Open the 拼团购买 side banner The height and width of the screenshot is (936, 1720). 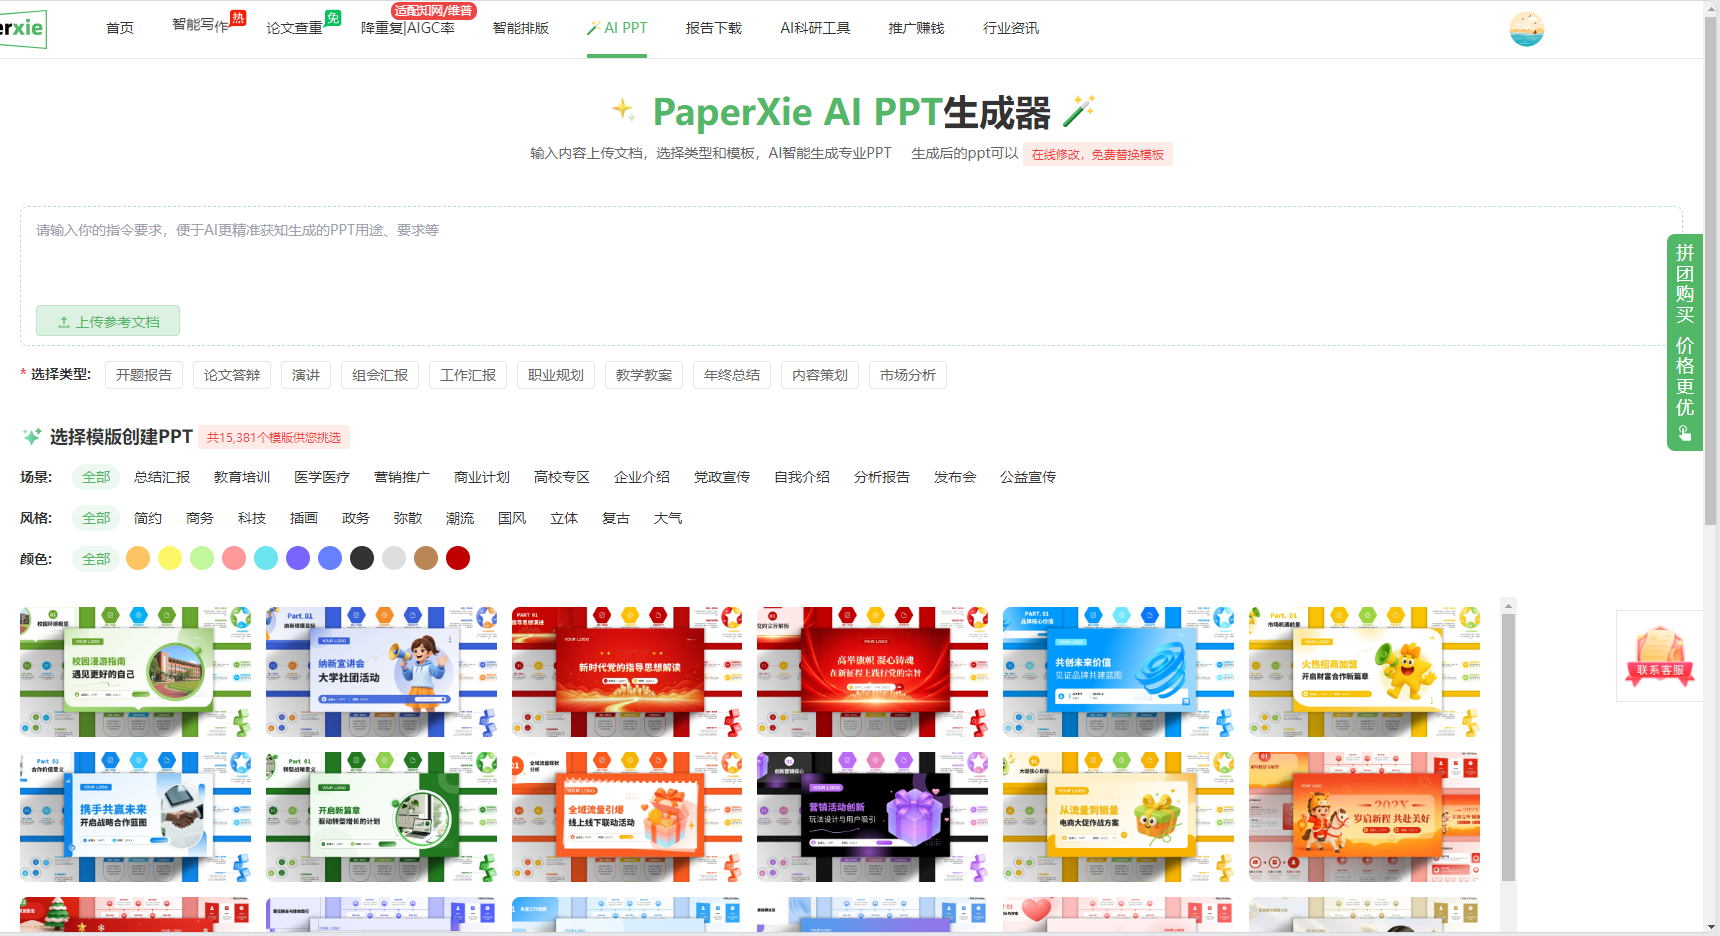(1685, 342)
